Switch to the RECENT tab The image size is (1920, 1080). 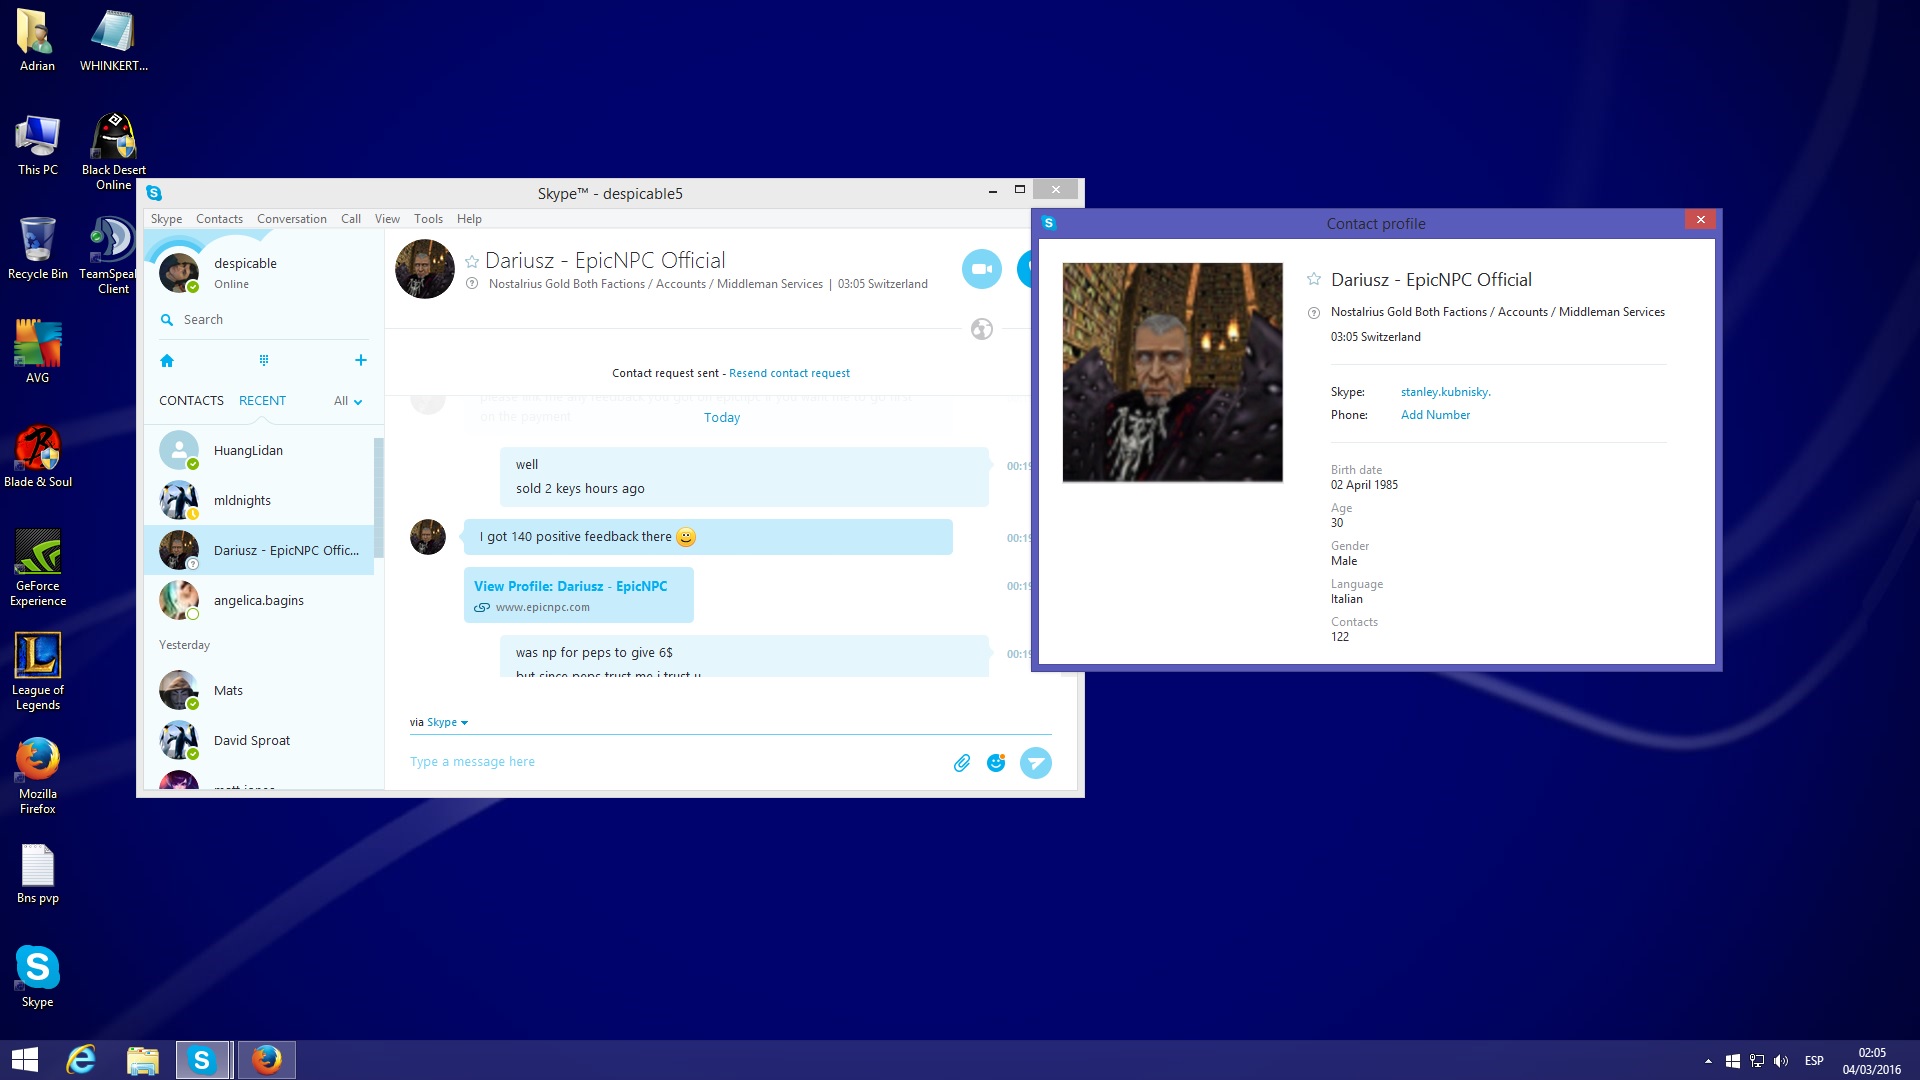click(x=262, y=401)
